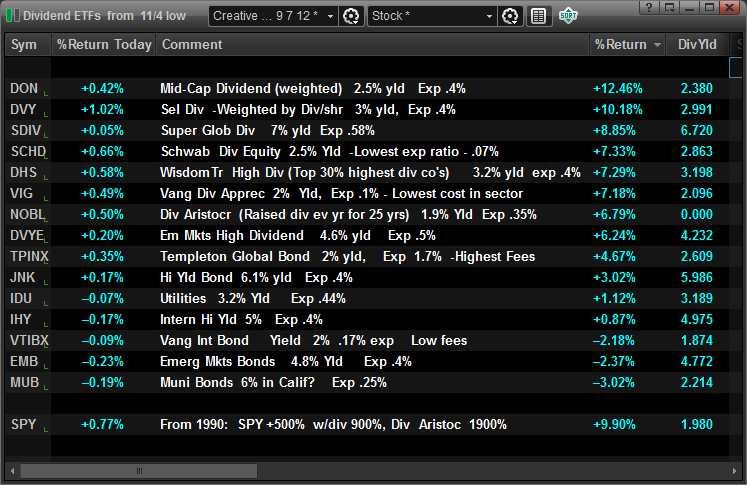The height and width of the screenshot is (485, 747).
Task: Open the Stock column set dropdown
Action: click(x=432, y=16)
